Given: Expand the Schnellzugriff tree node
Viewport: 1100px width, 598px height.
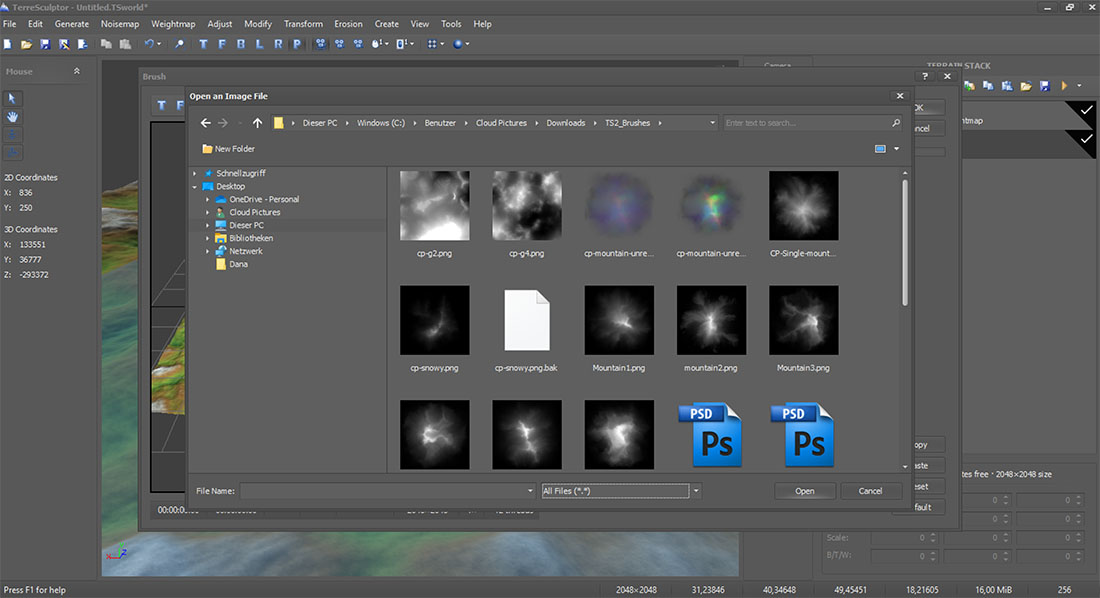Looking at the screenshot, I should tap(194, 173).
